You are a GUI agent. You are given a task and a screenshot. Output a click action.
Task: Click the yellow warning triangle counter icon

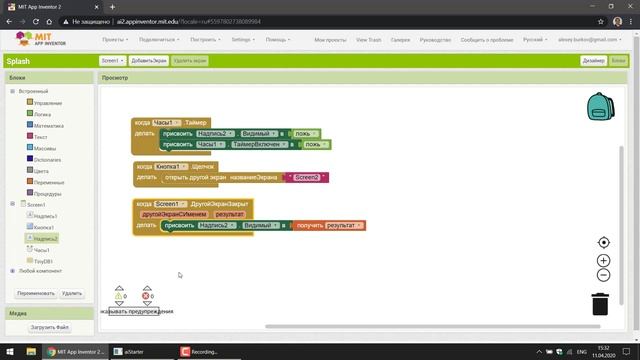coord(118,296)
